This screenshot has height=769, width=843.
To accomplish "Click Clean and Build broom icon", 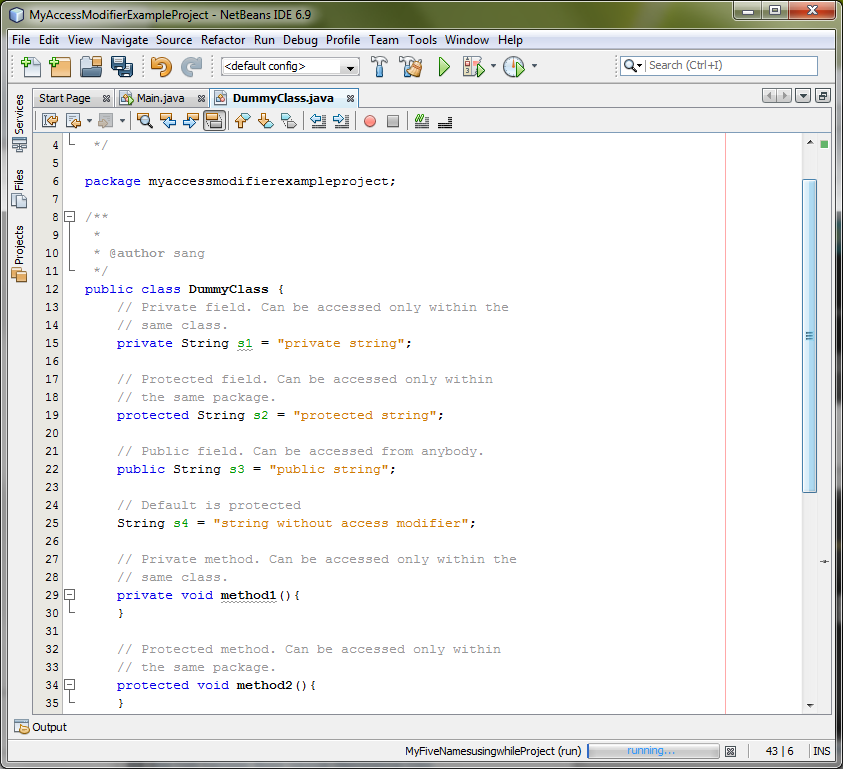I will click(x=411, y=67).
